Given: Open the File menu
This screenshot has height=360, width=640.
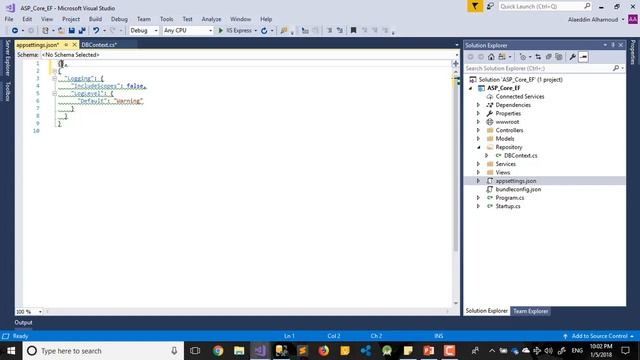Looking at the screenshot, I should 9,19.
